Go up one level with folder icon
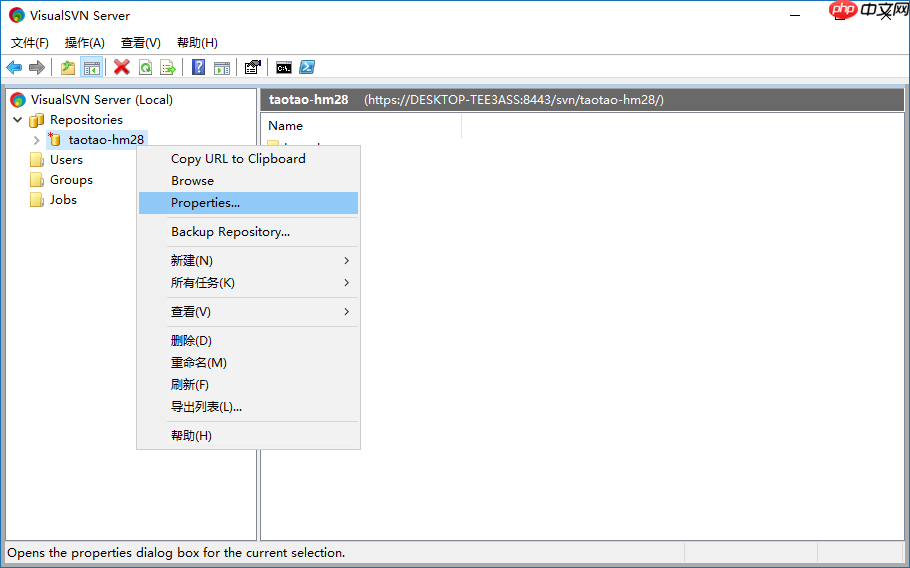The height and width of the screenshot is (568, 910). 68,67
